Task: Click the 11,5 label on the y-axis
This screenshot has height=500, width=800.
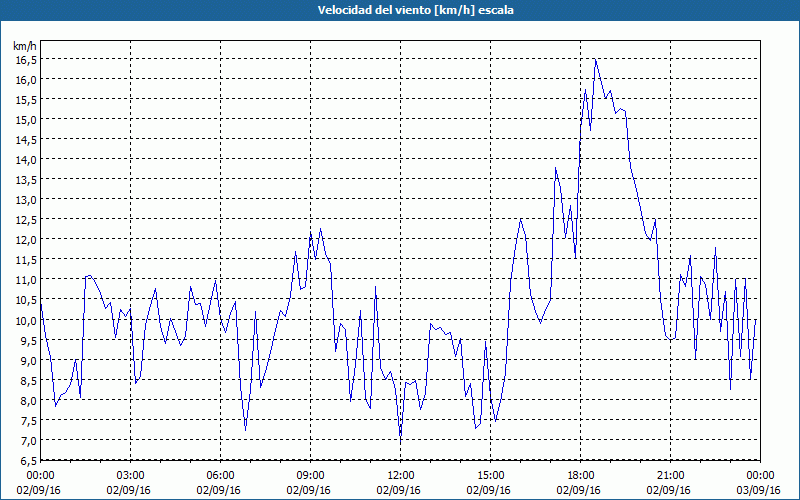Action: coord(26,260)
